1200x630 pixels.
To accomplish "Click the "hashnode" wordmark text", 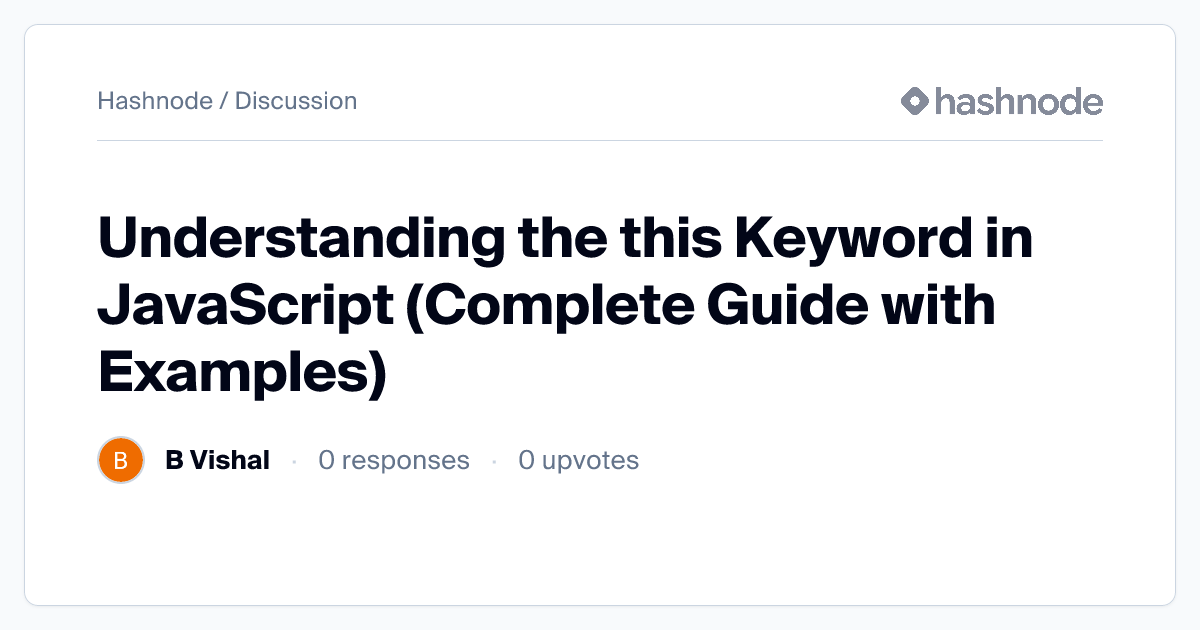I will pos(1018,101).
